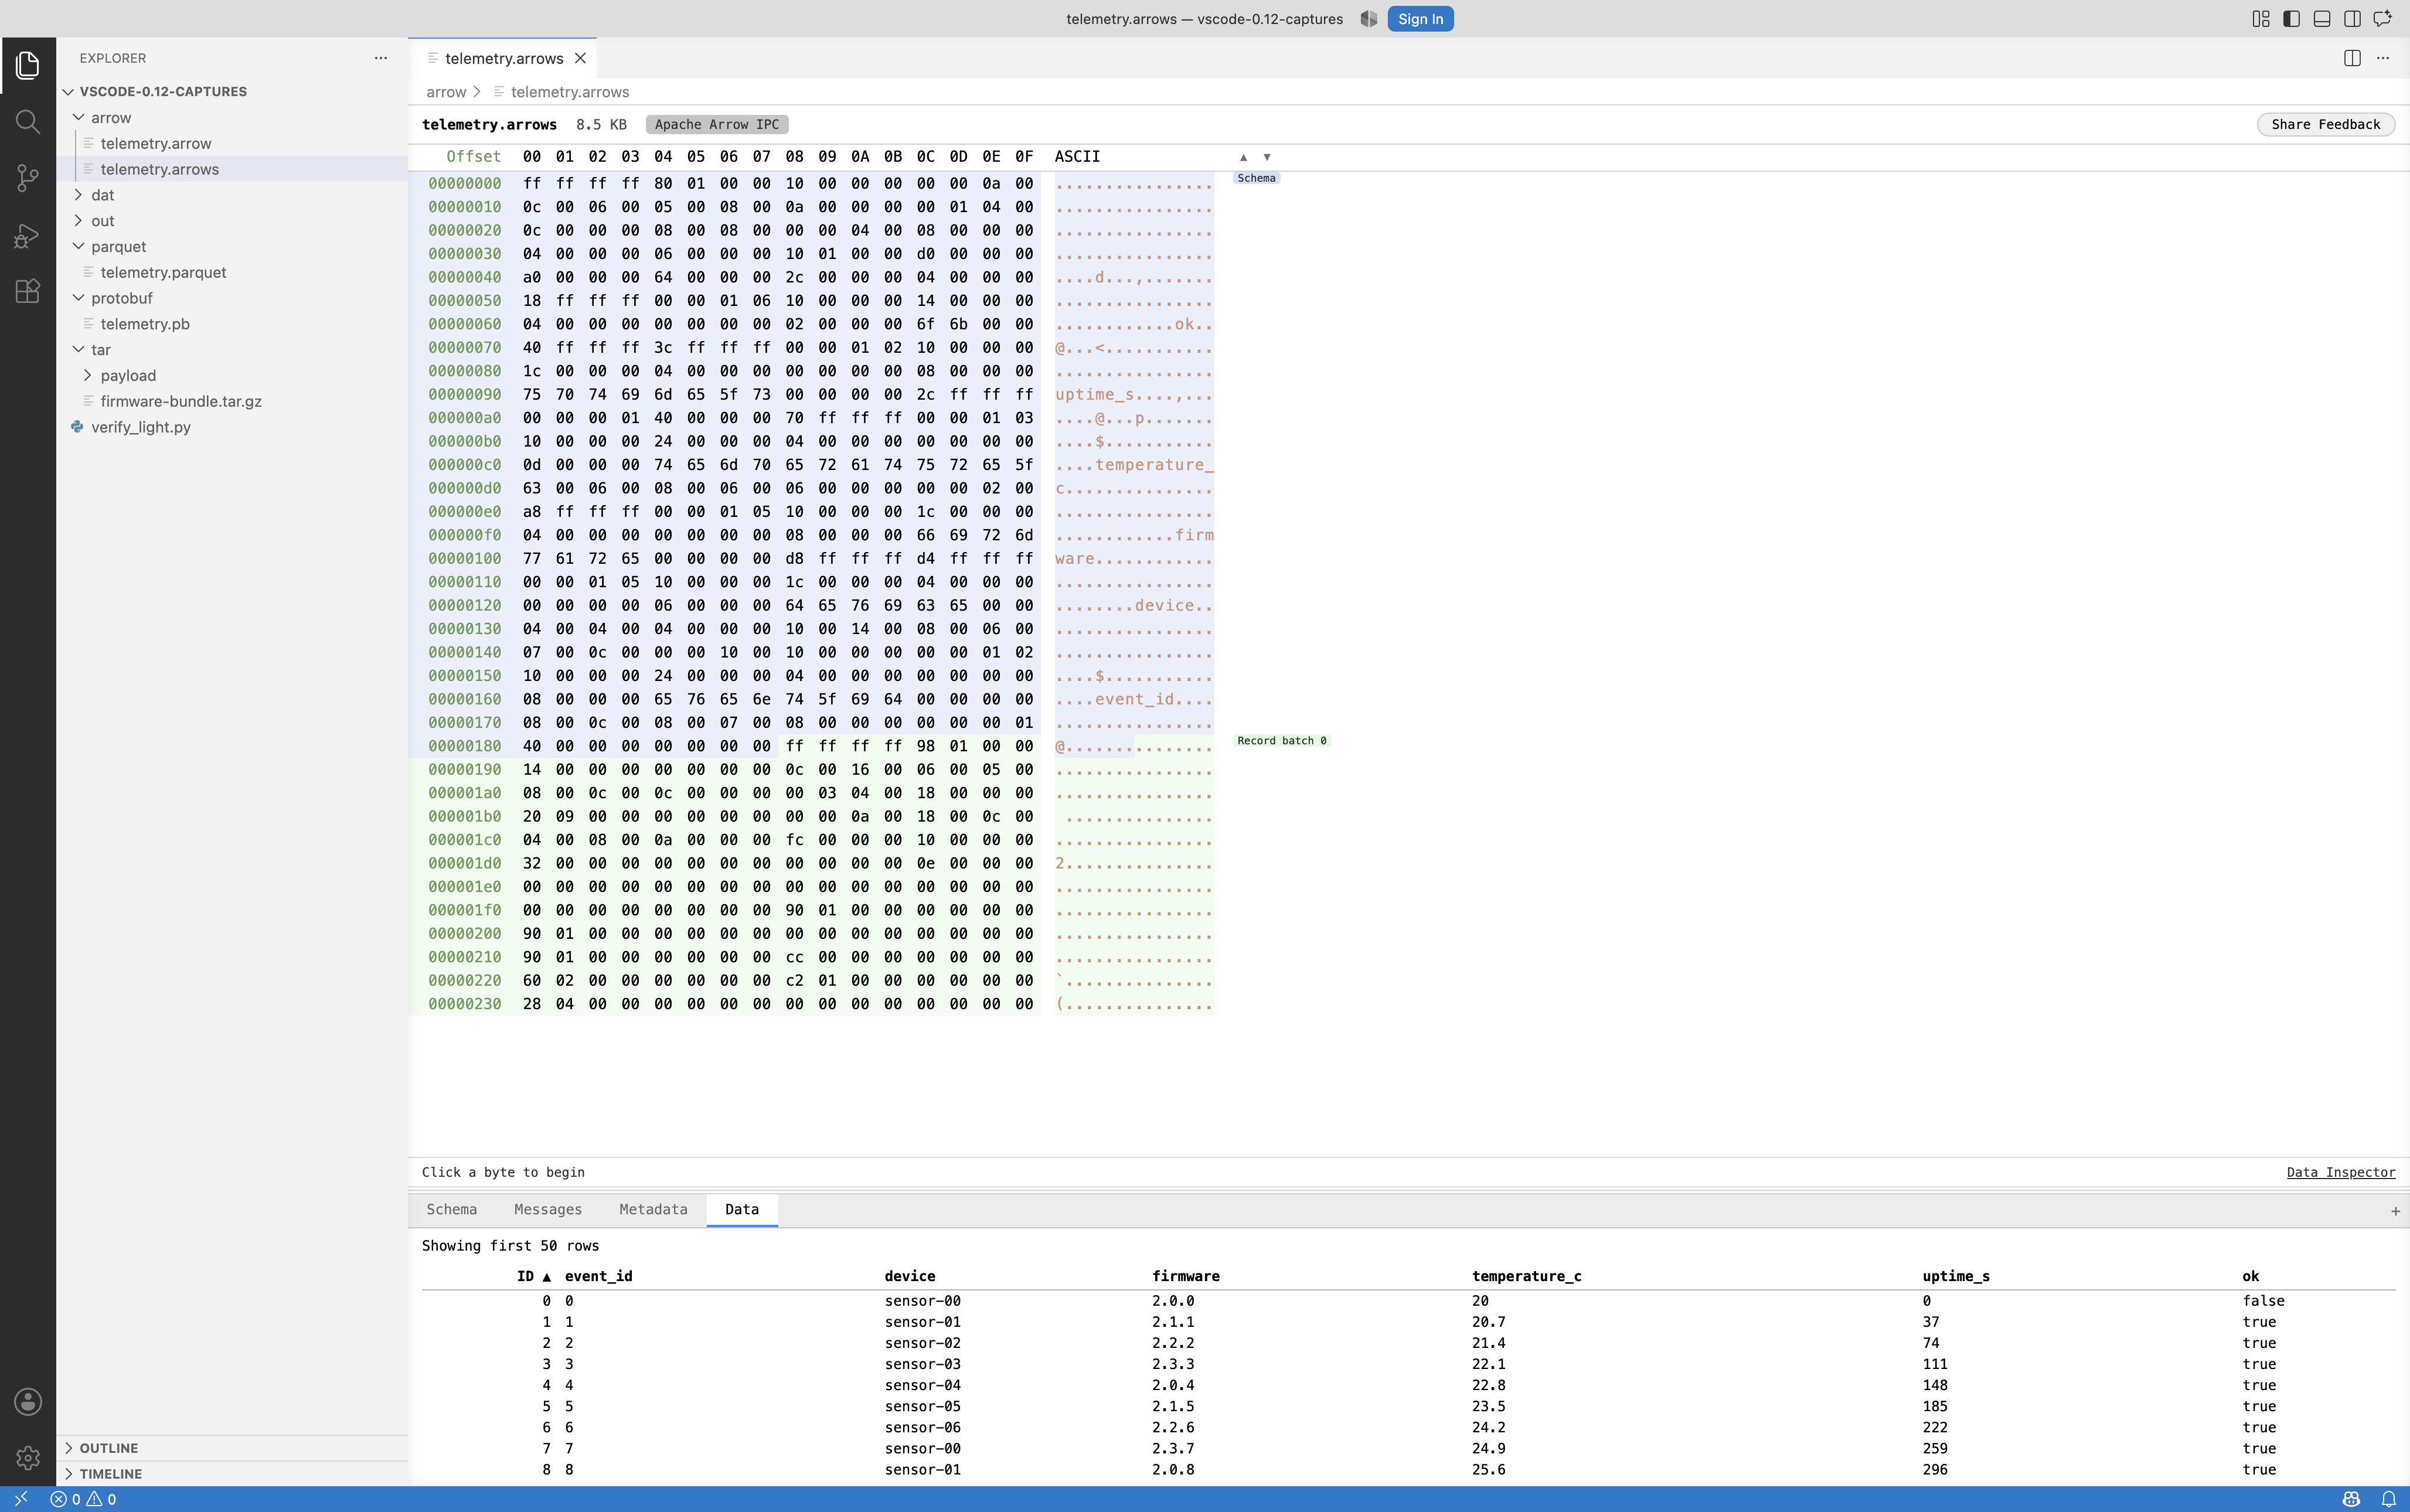Open the Customize Layout icon
The width and height of the screenshot is (2410, 1512).
2261,19
